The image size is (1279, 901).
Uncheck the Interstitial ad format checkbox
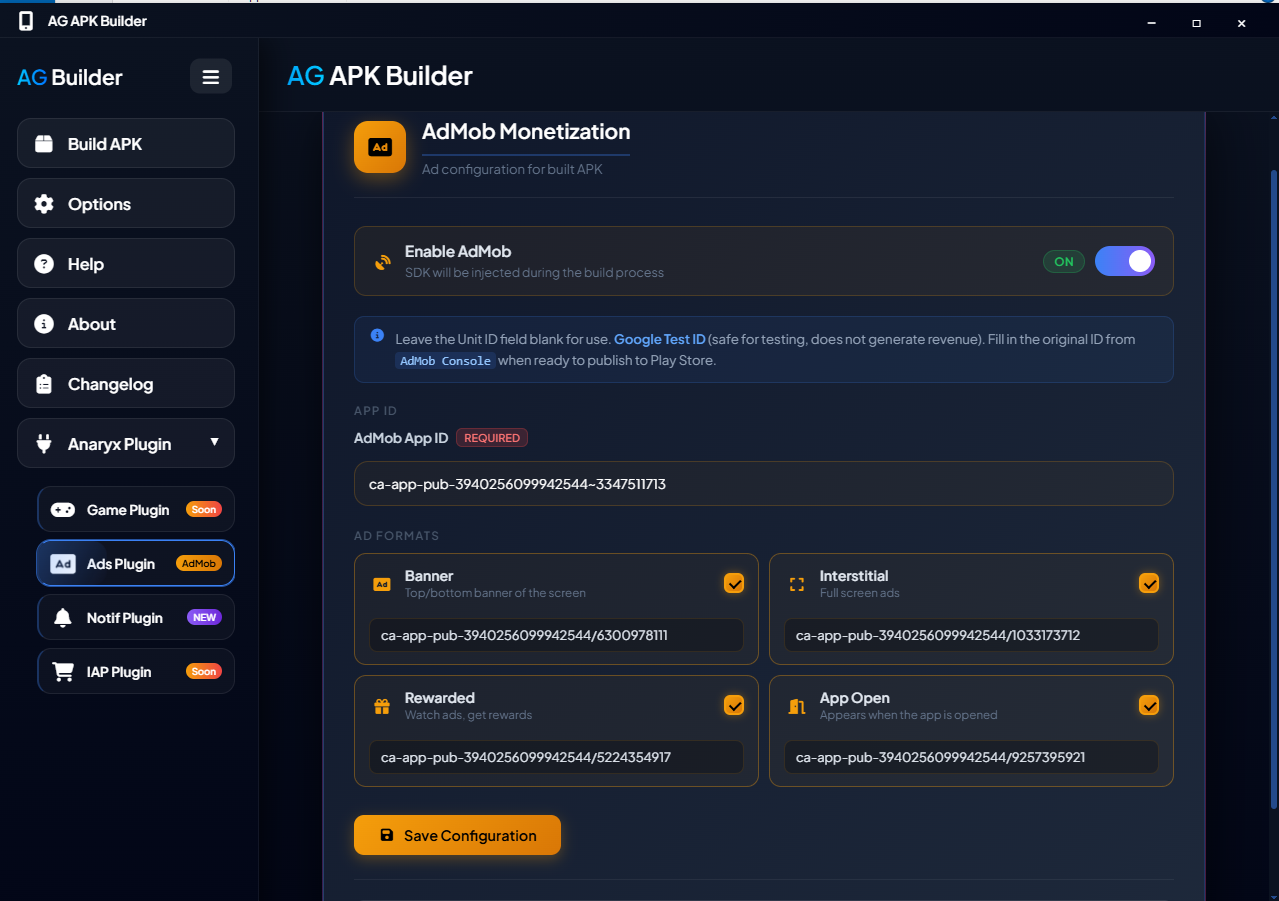tap(1149, 583)
